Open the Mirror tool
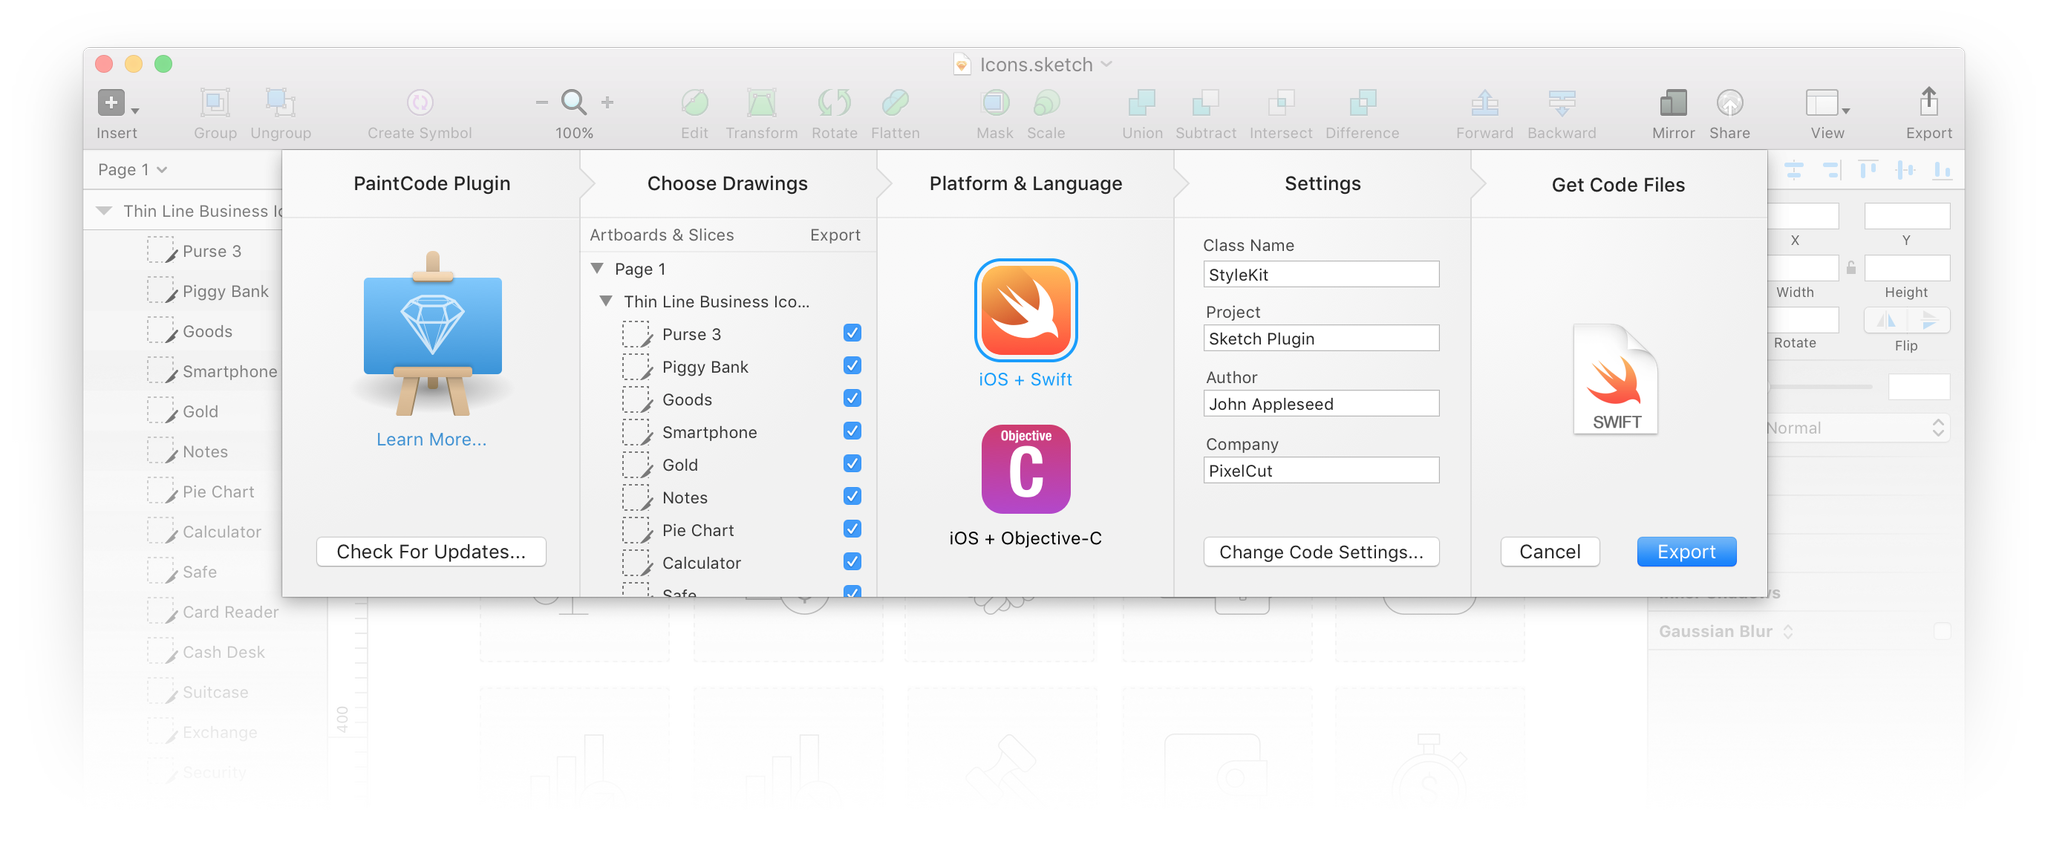The image size is (2048, 859). pyautogui.click(x=1673, y=103)
